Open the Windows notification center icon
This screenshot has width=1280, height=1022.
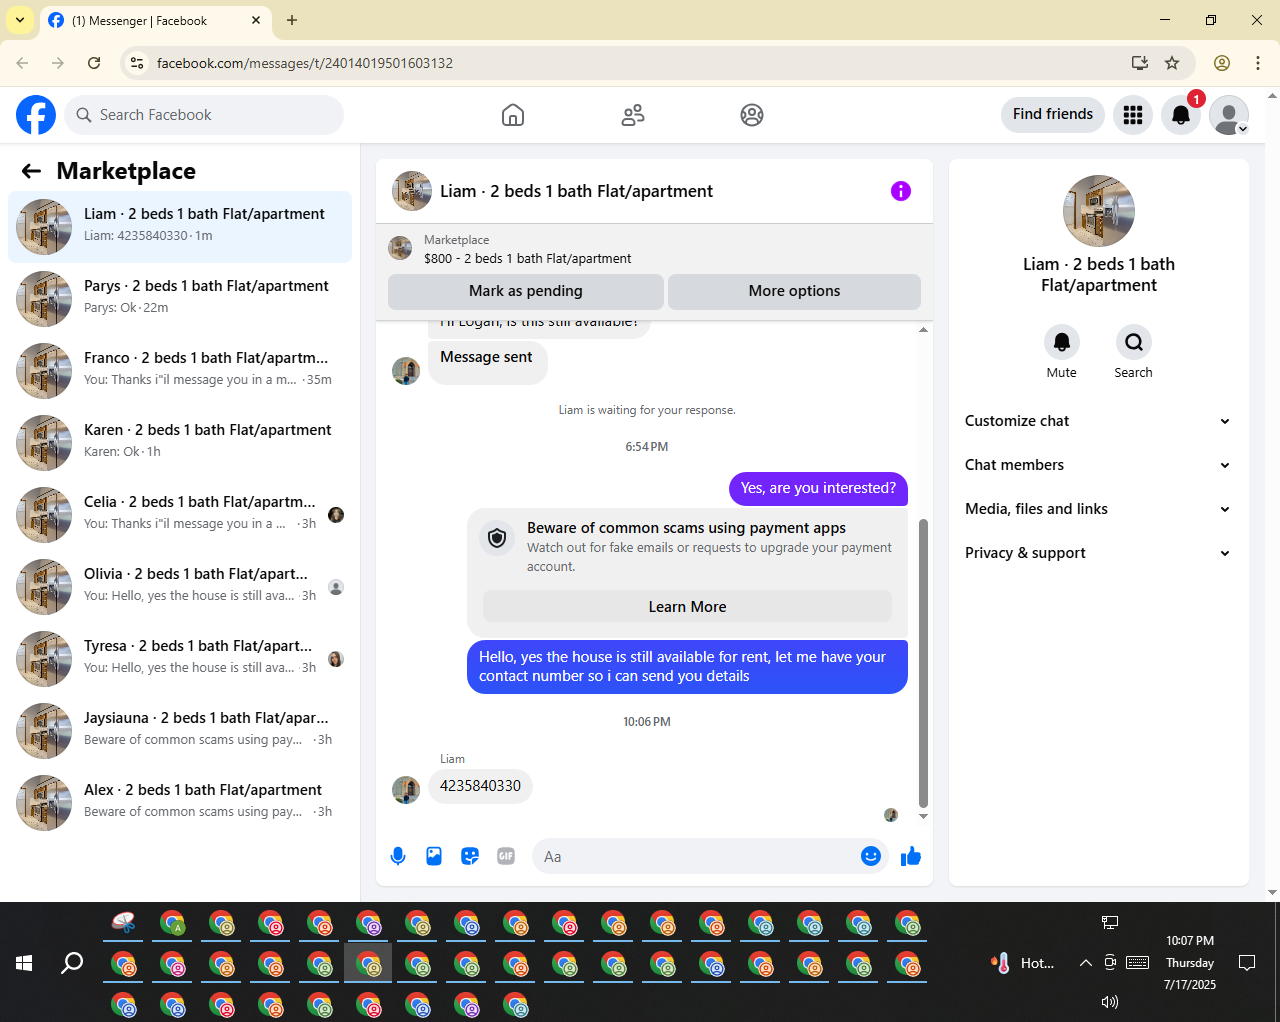1247,963
